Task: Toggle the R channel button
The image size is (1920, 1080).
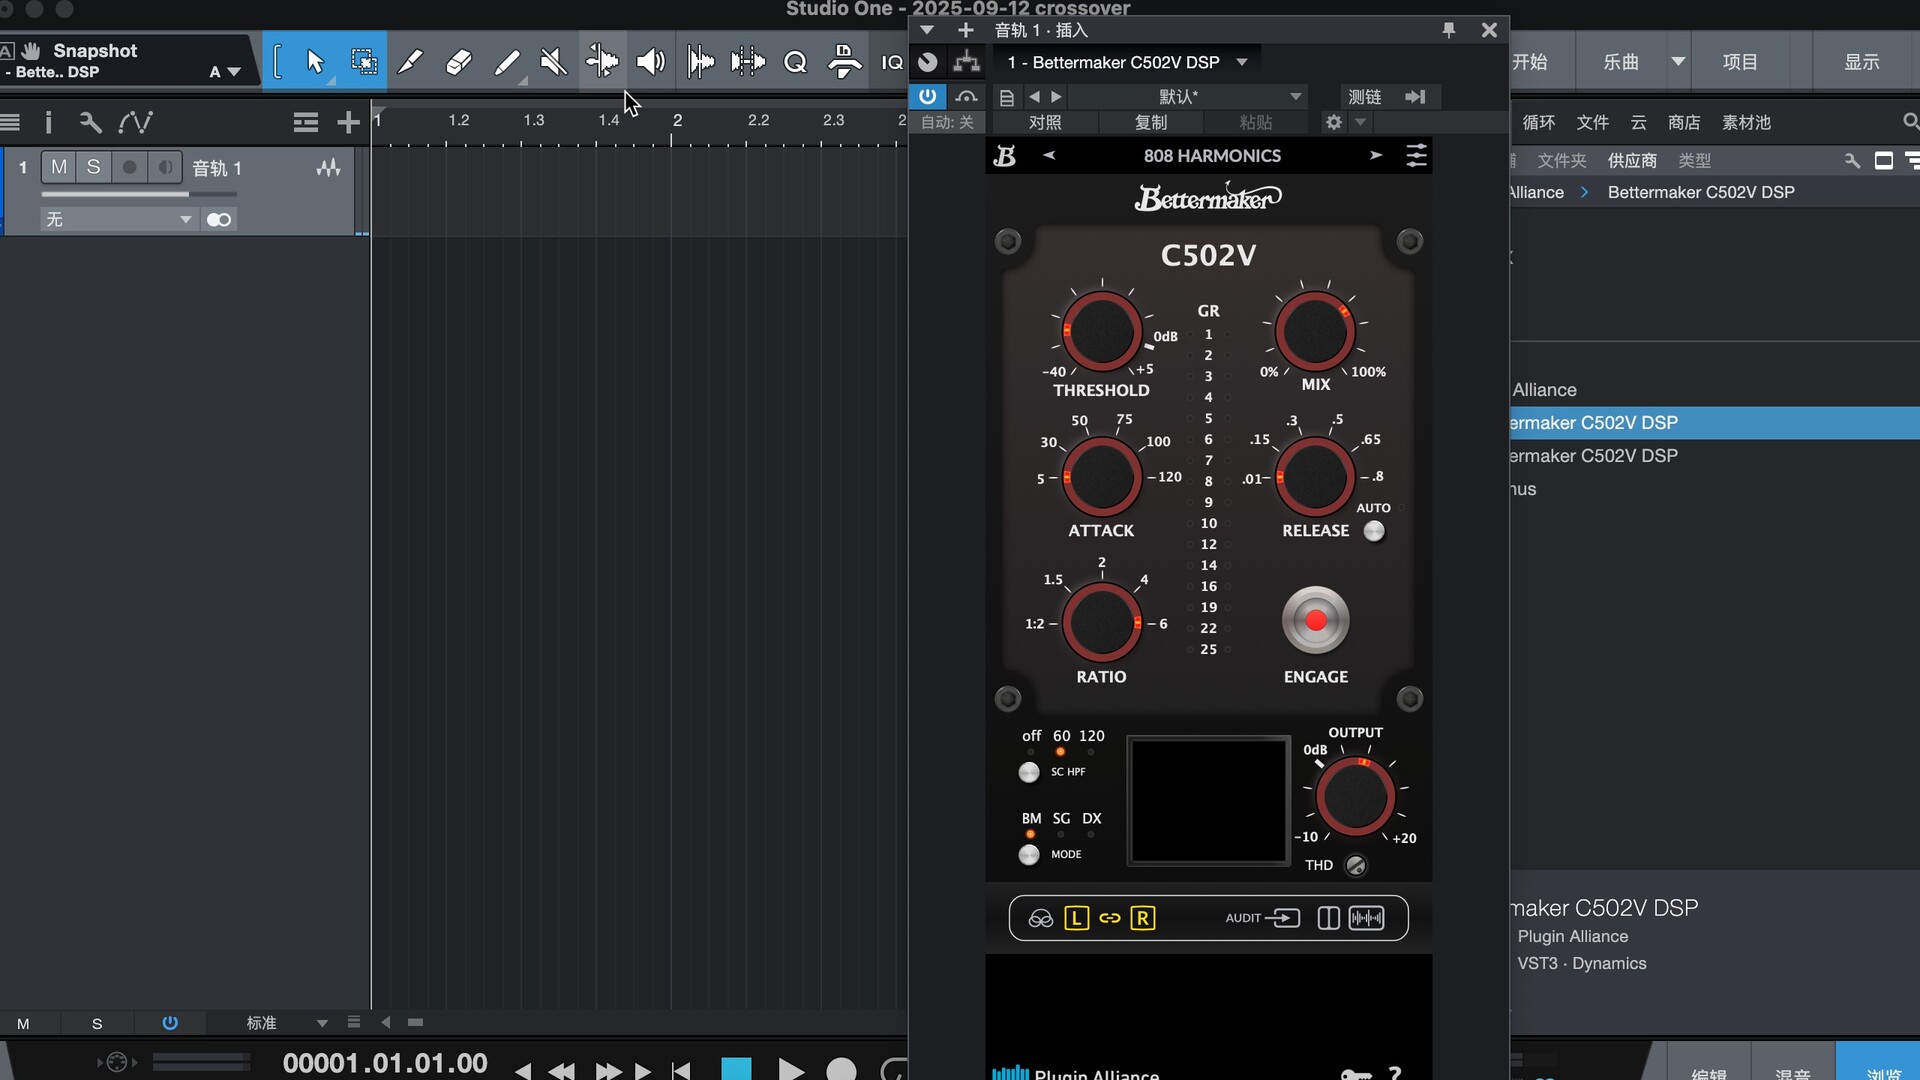Action: click(x=1143, y=918)
